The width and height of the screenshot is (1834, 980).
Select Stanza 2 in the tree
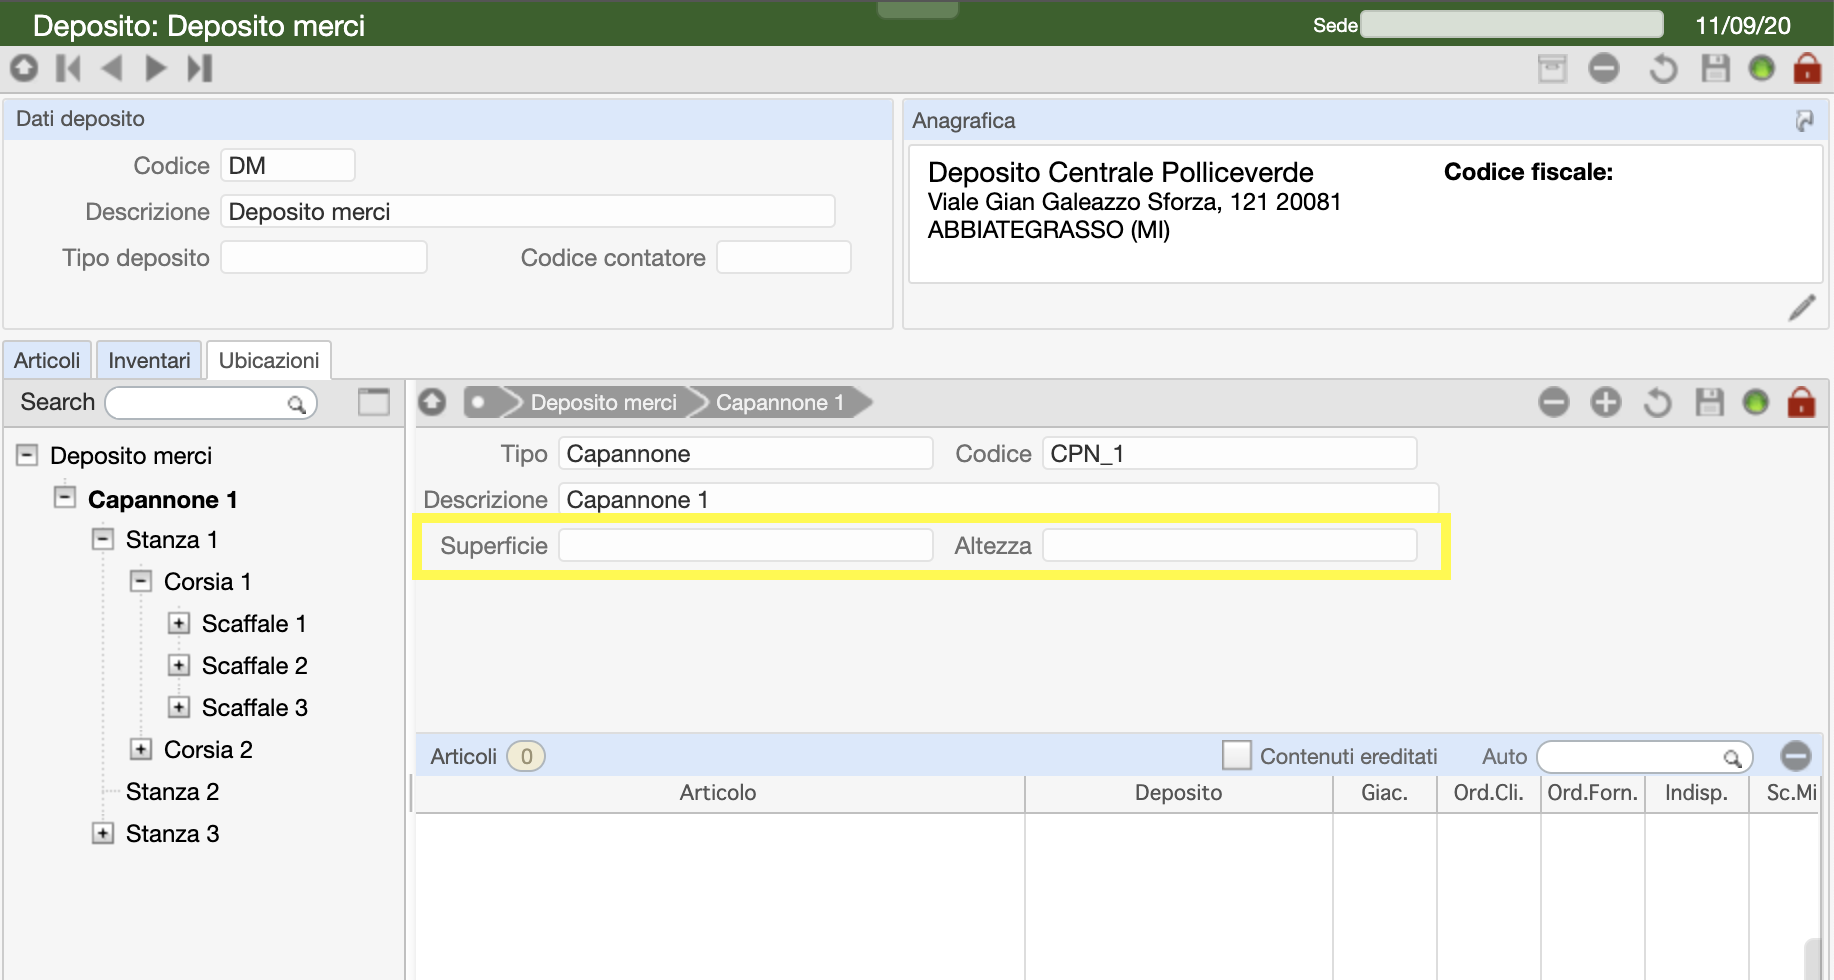172,792
